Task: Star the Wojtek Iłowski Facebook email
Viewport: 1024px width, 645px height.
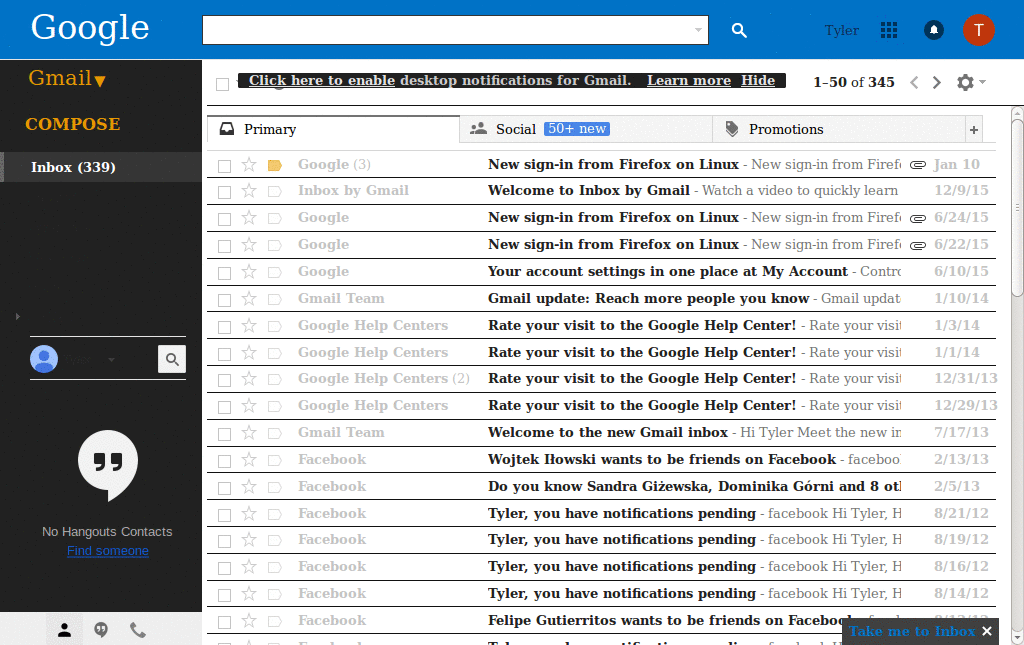Action: (247, 459)
